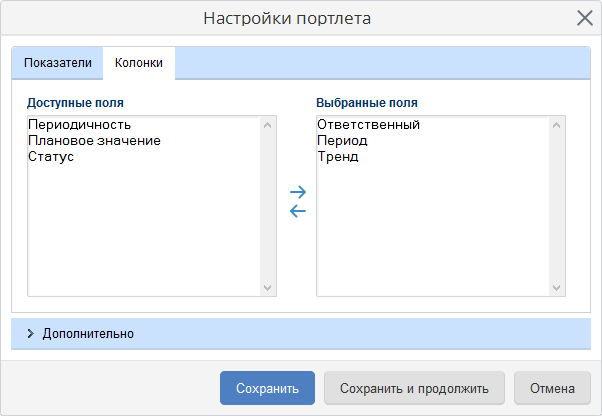Click the left arrow to remove field
Screen dimensions: 602x416
tap(297, 211)
